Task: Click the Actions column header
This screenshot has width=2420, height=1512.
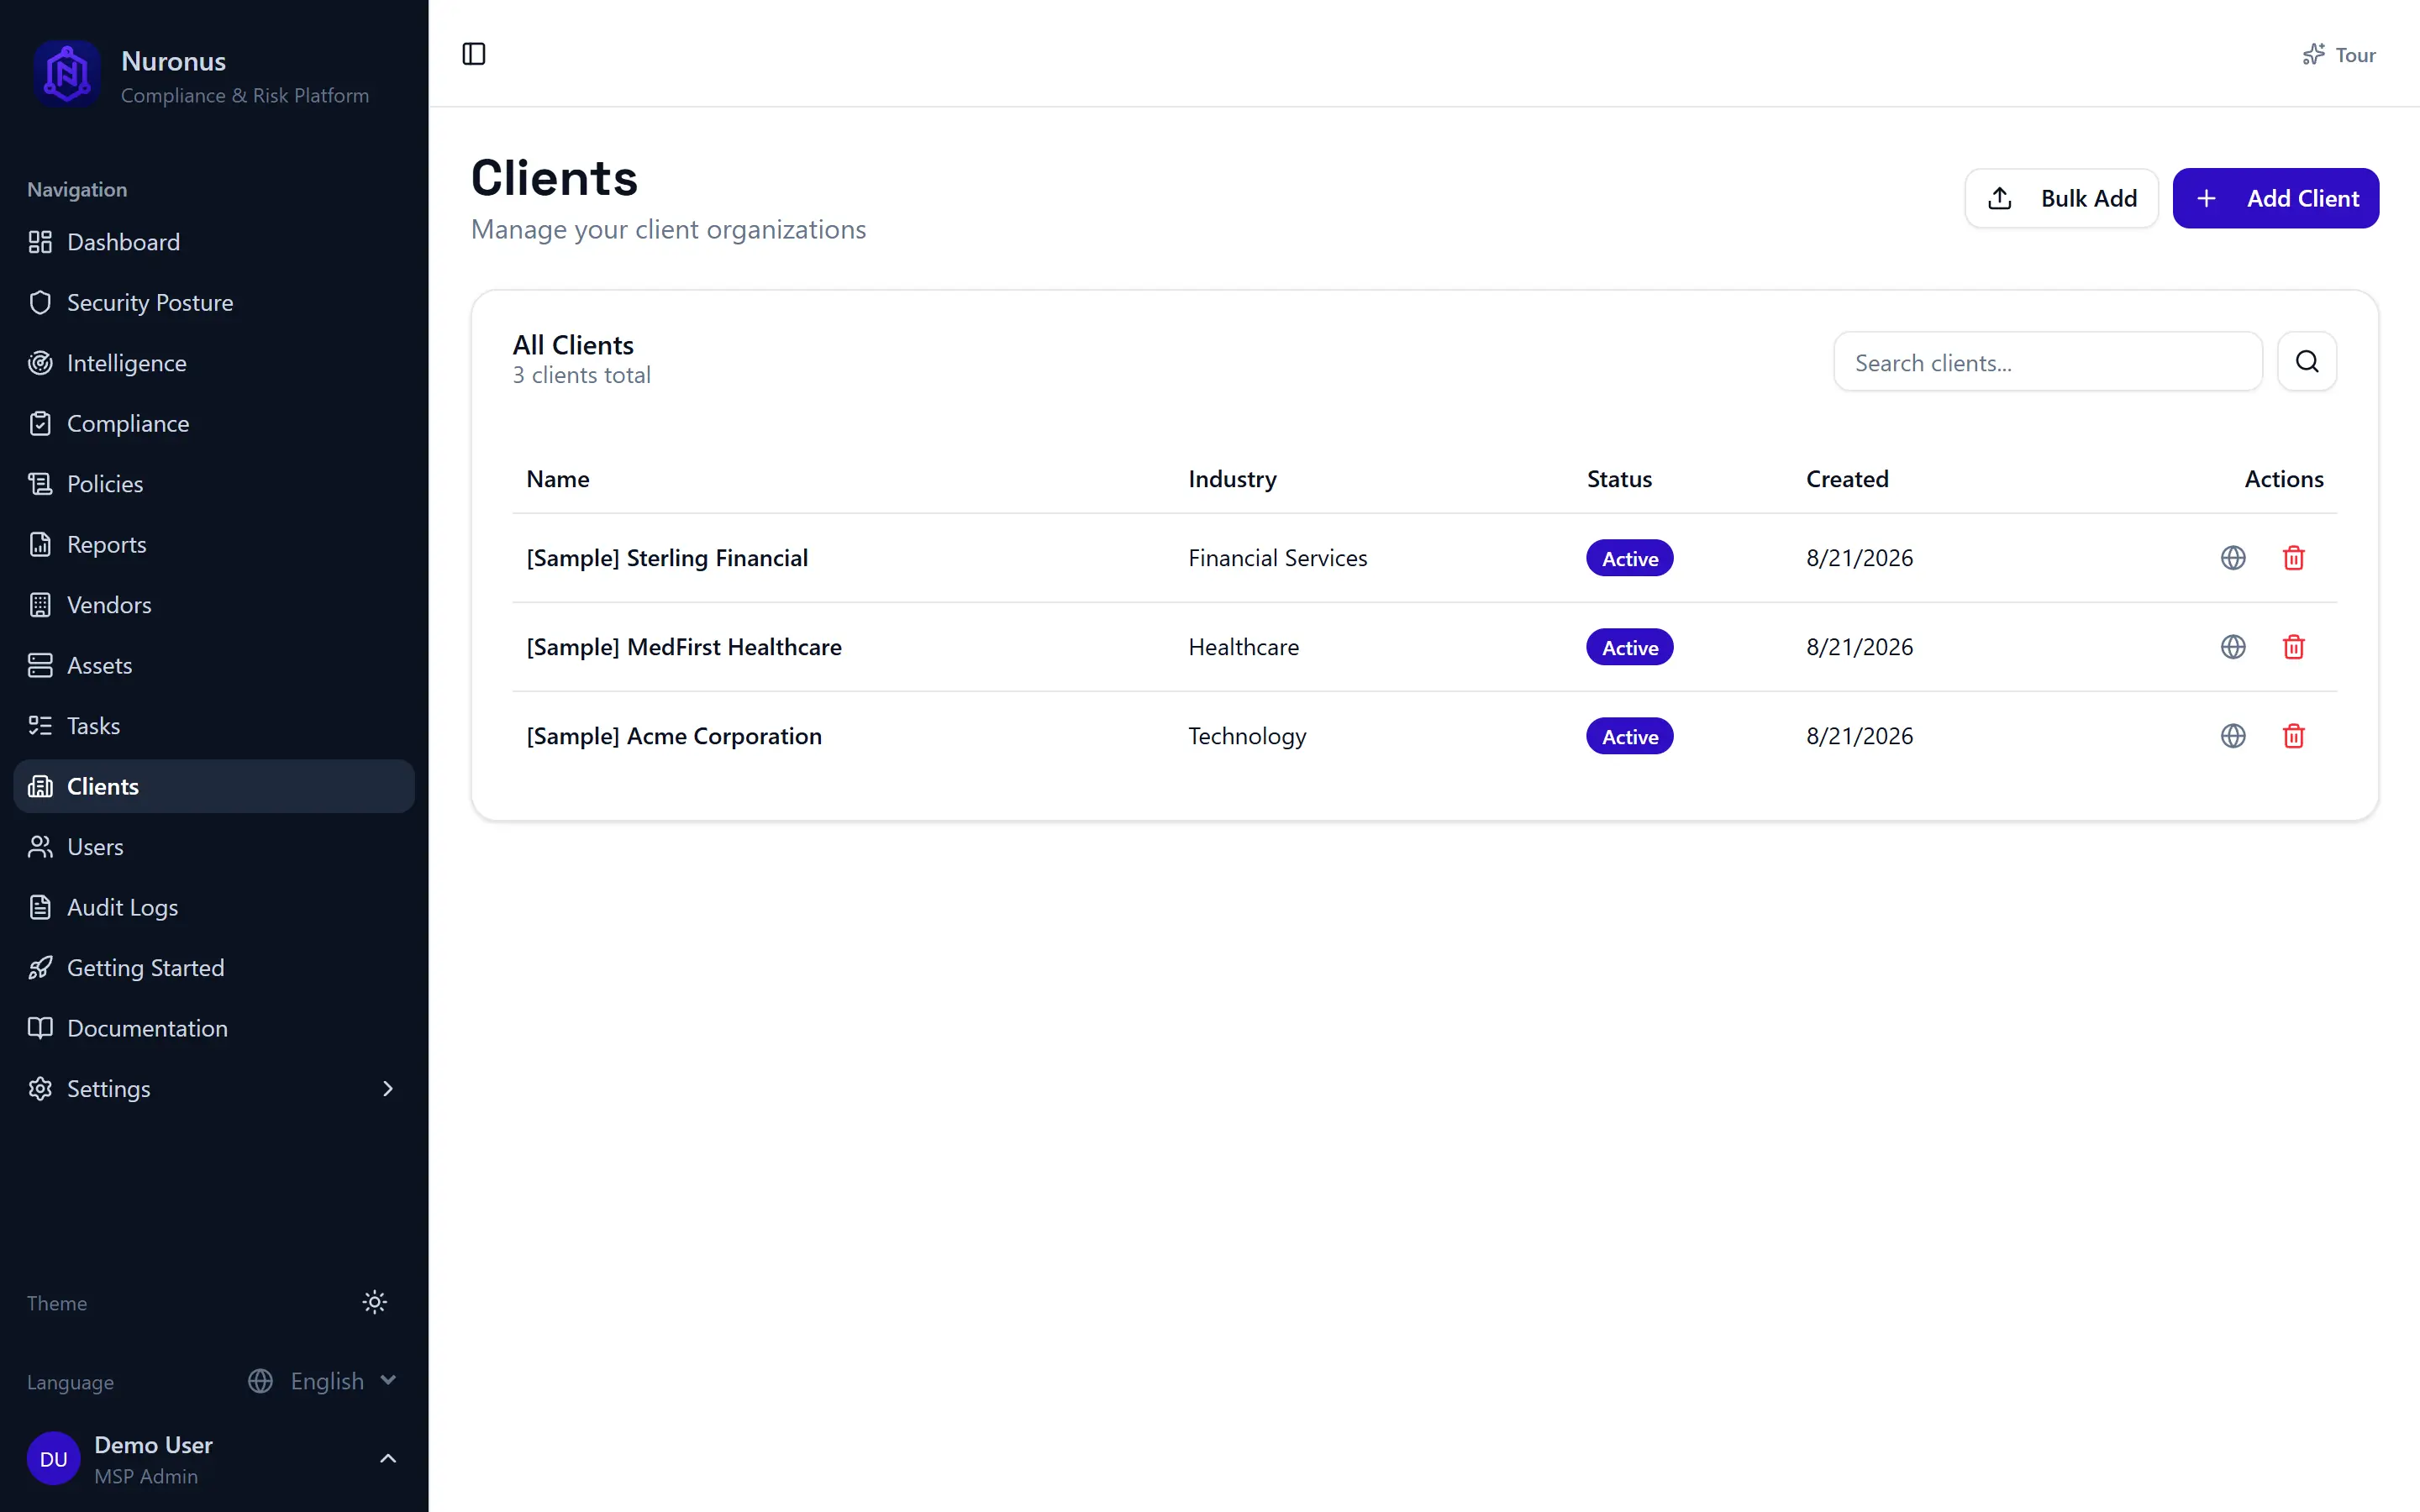Action: [x=2283, y=479]
